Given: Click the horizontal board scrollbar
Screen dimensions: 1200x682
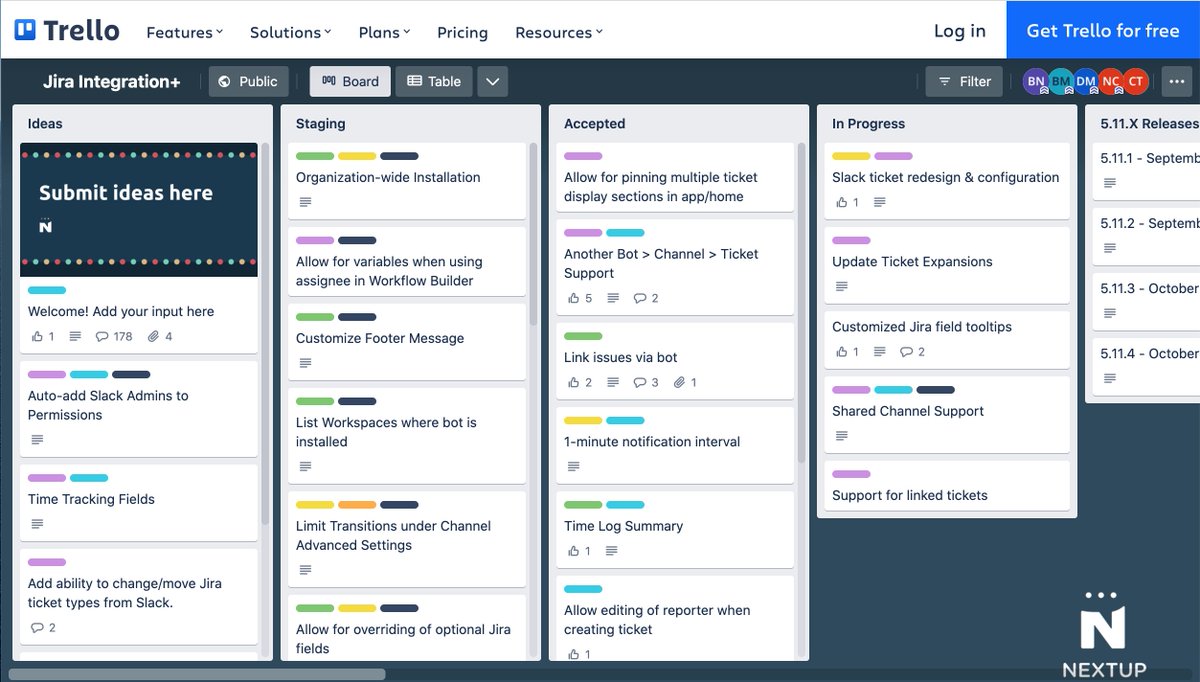Looking at the screenshot, I should click(196, 674).
